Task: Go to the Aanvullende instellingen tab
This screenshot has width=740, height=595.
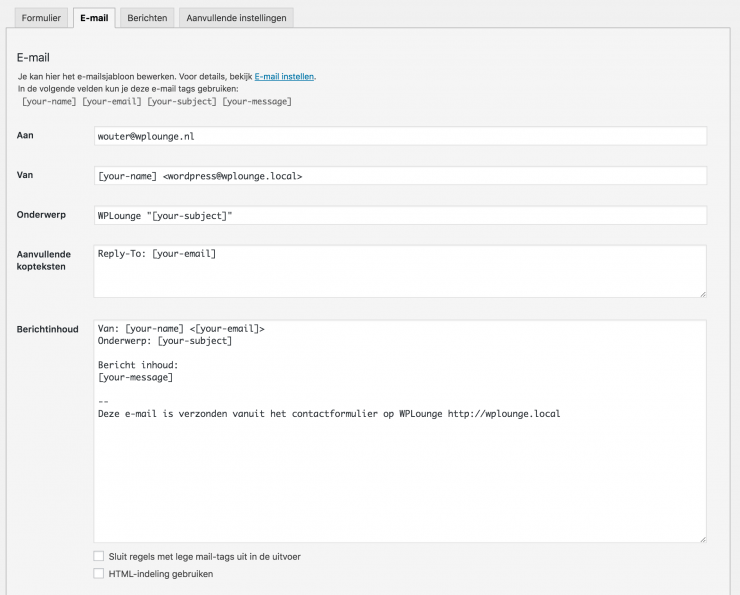Action: (237, 18)
